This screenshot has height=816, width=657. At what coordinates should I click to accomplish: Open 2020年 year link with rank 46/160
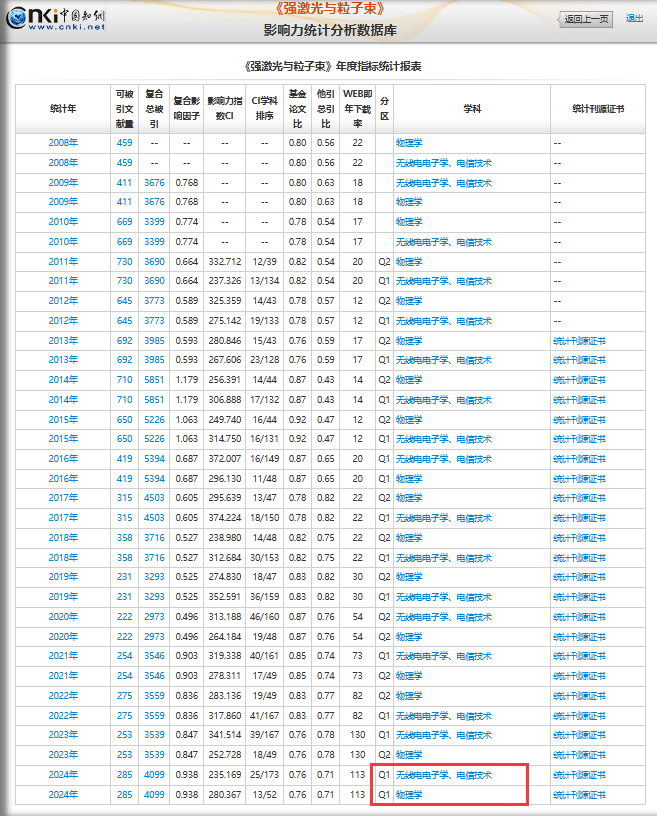pyautogui.click(x=63, y=617)
